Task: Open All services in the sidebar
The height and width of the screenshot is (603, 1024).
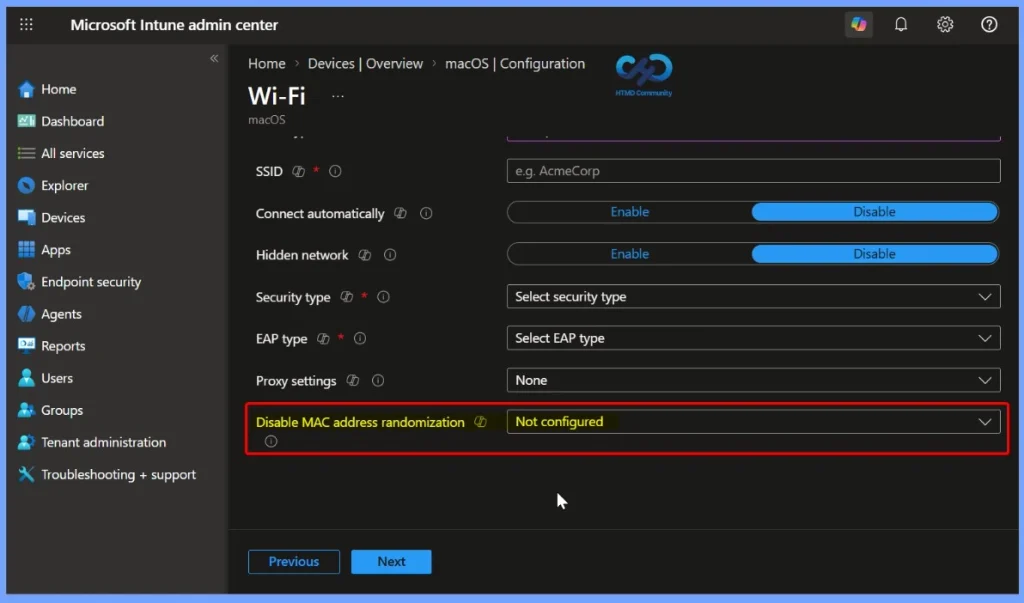Action: coord(72,154)
